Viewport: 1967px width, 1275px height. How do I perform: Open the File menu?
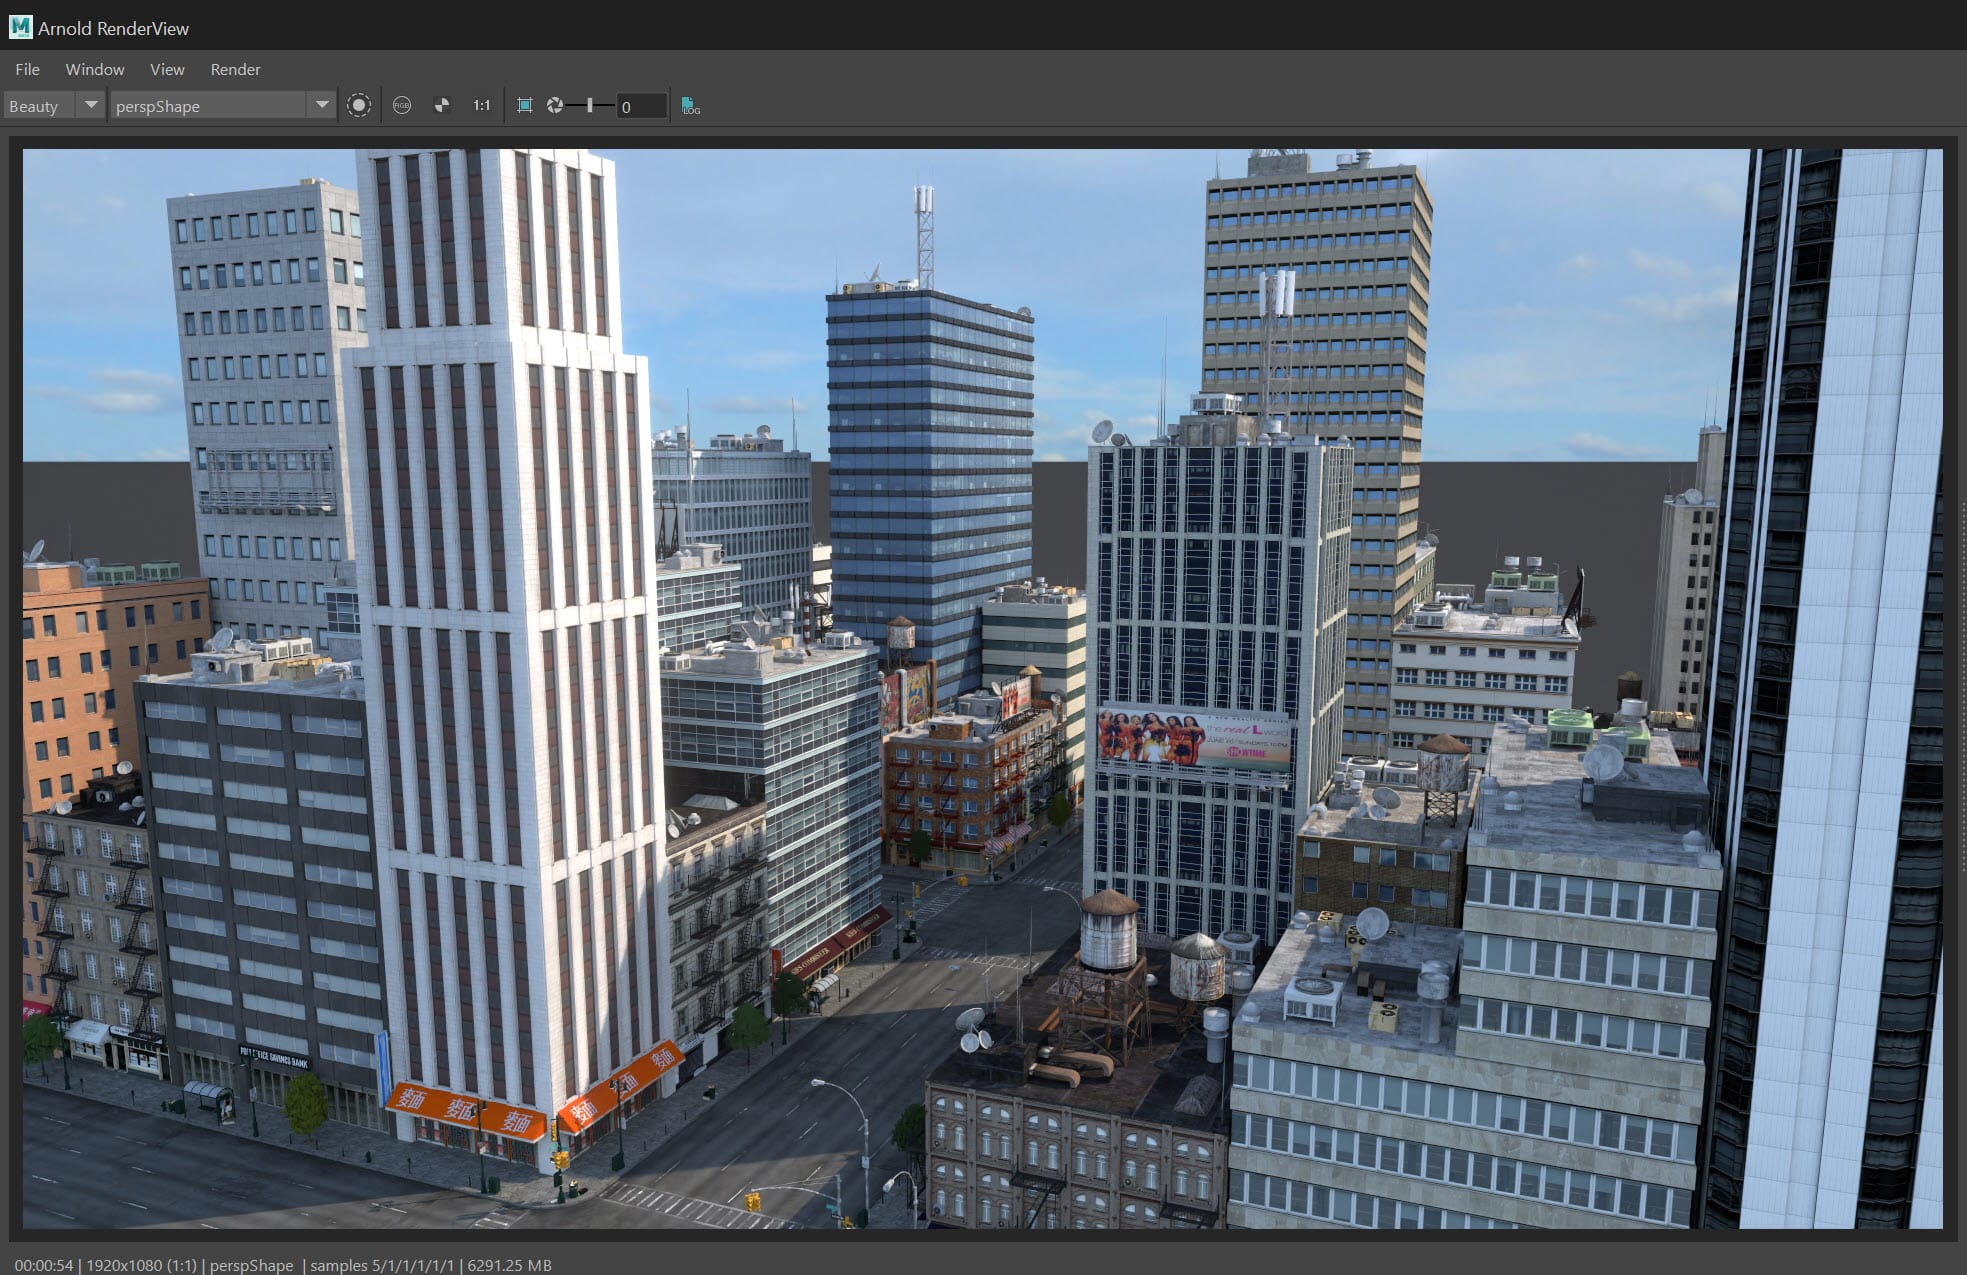pos(27,69)
